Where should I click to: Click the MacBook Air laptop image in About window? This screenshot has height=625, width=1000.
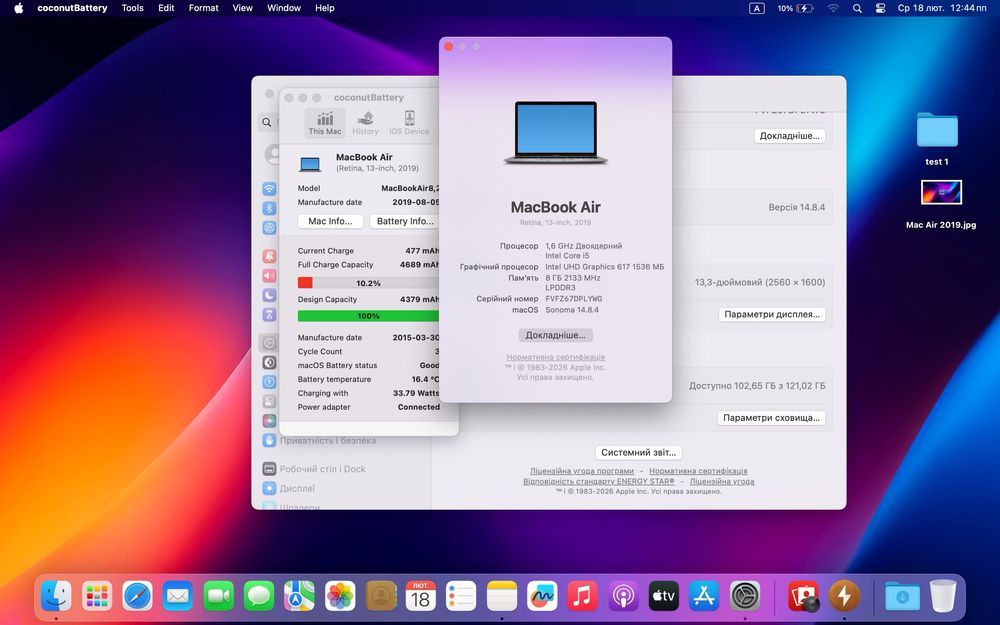555,133
